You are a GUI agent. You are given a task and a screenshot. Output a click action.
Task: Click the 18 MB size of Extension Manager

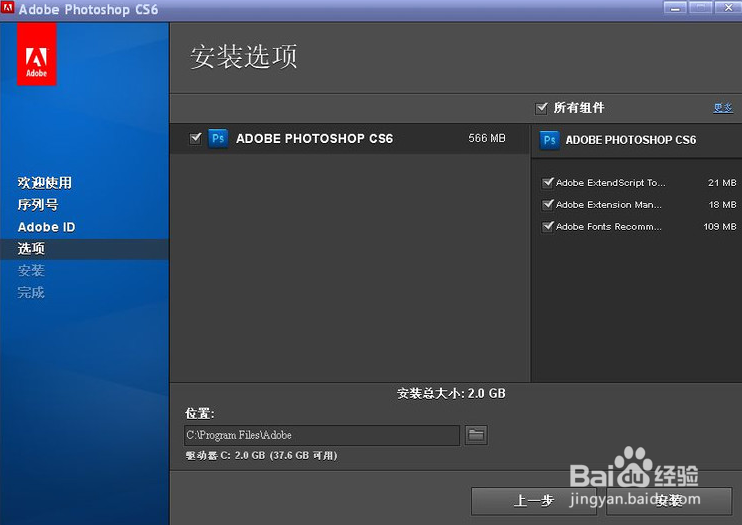(722, 205)
